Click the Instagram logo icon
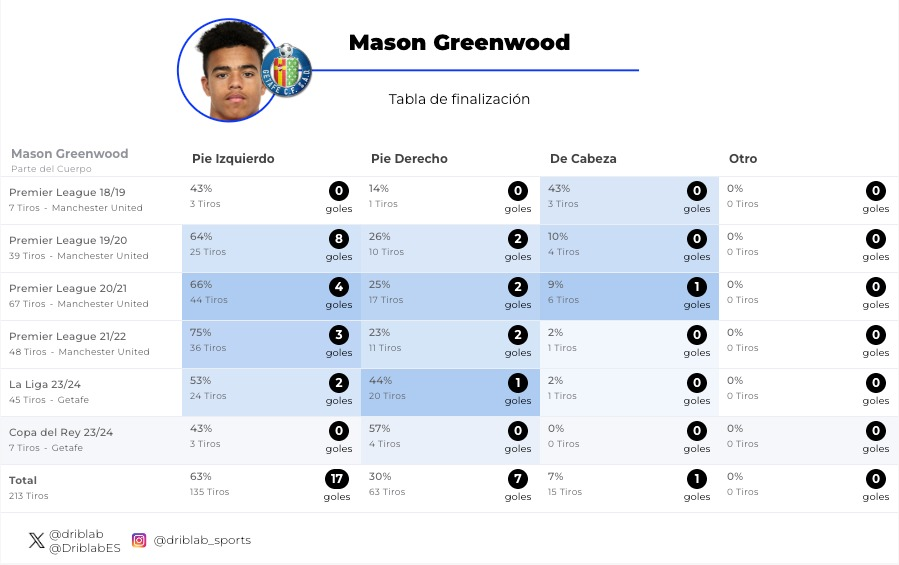The height and width of the screenshot is (565, 899). point(140,540)
